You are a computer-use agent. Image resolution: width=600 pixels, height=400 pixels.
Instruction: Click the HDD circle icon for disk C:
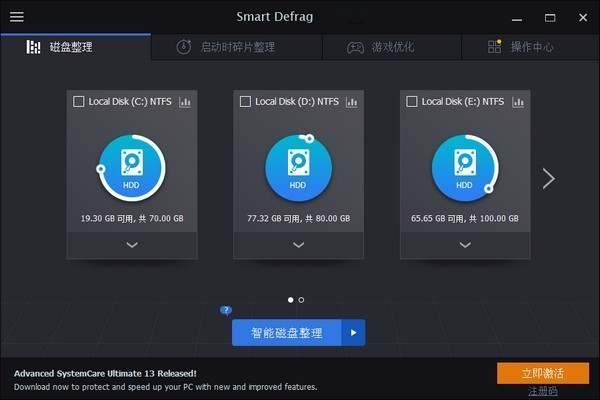pyautogui.click(x=132, y=168)
